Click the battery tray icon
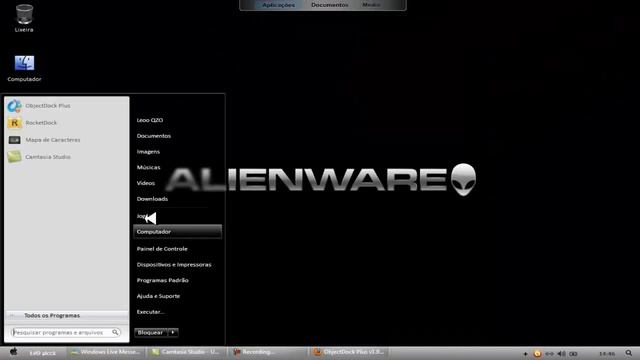This screenshot has height=360, width=640. (573, 354)
